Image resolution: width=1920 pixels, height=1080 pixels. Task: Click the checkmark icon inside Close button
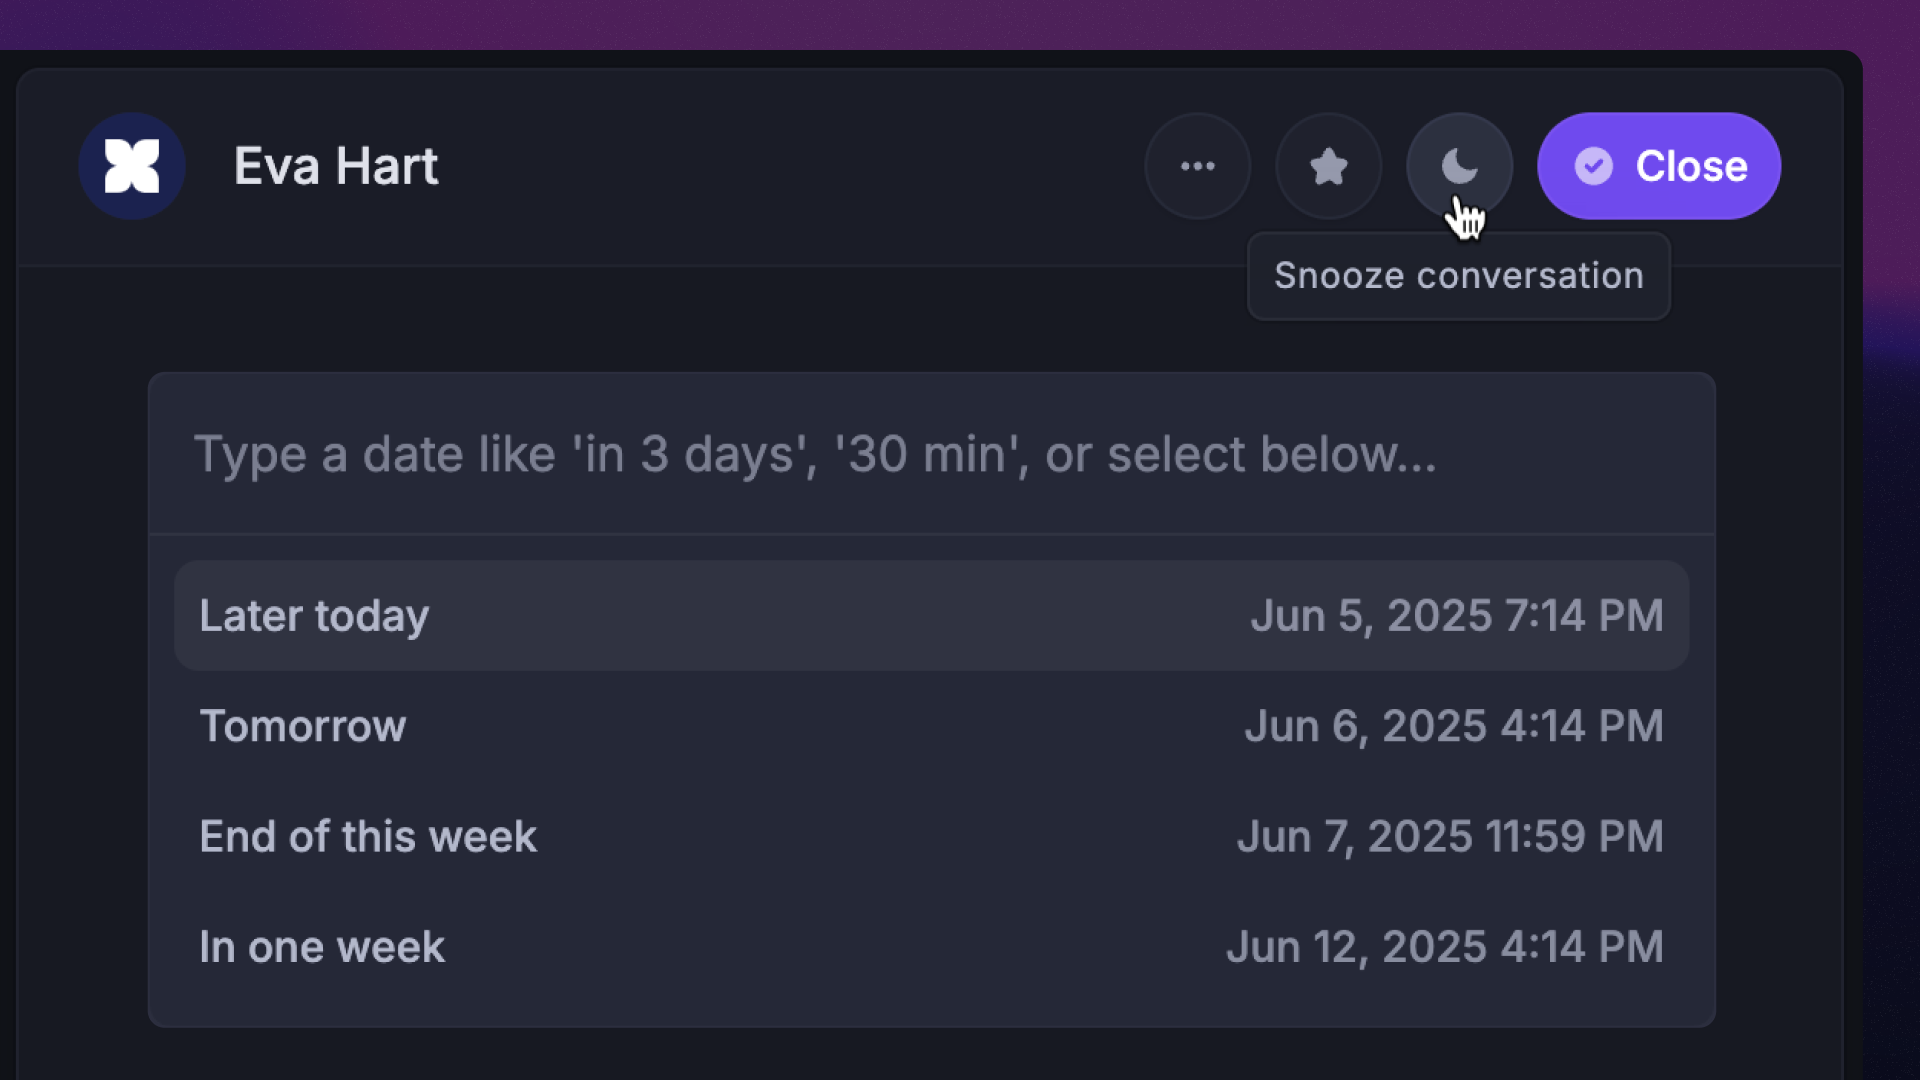[x=1593, y=166]
